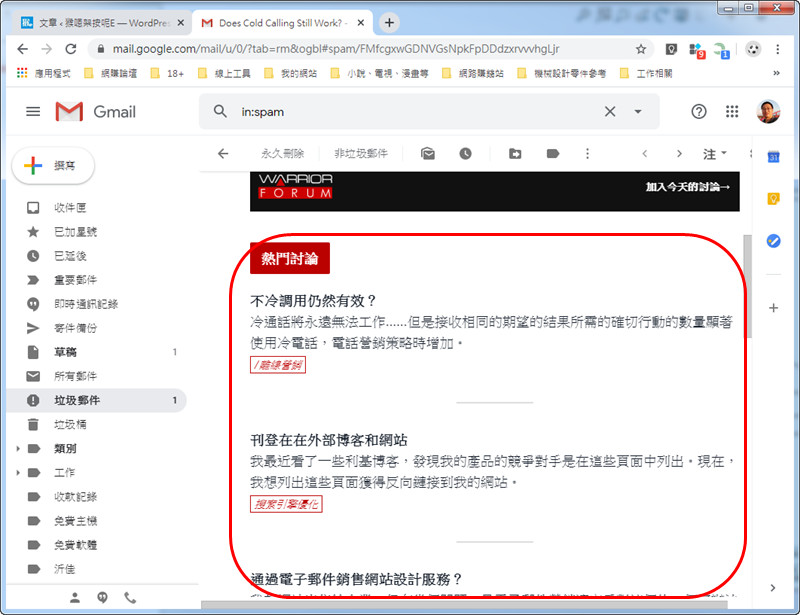Click the 加入今天的討論 banner link

(687, 187)
